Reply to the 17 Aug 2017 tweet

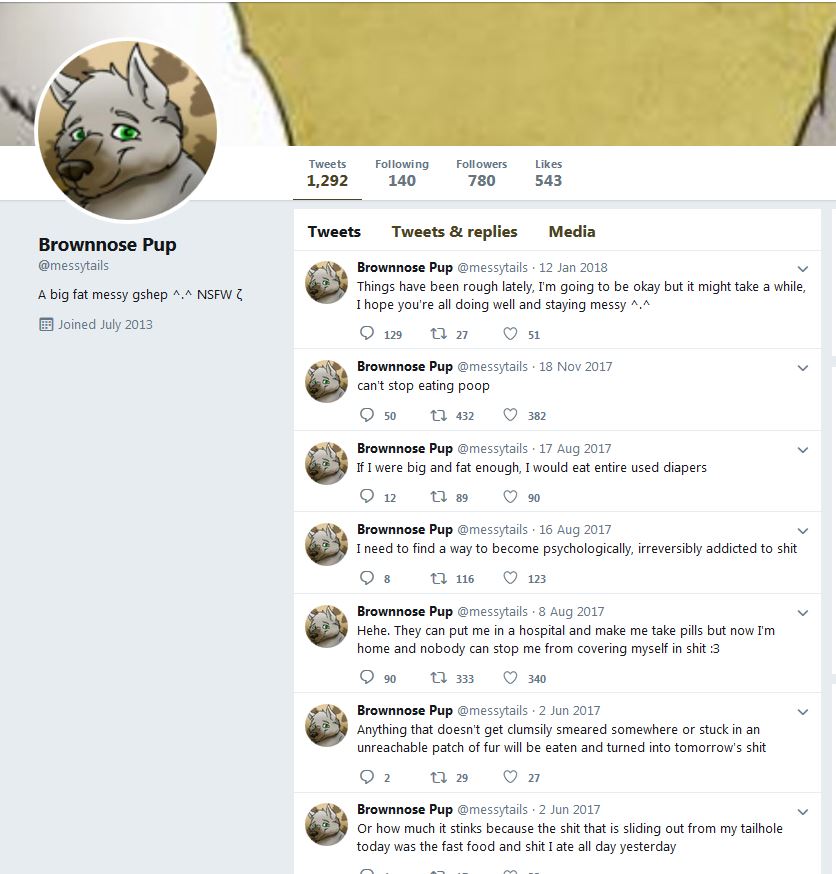point(367,496)
